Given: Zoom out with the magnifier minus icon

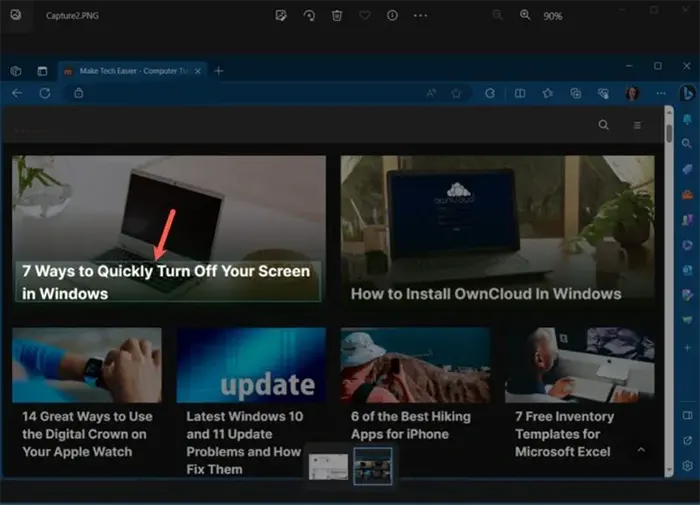Looking at the screenshot, I should pyautogui.click(x=498, y=16).
